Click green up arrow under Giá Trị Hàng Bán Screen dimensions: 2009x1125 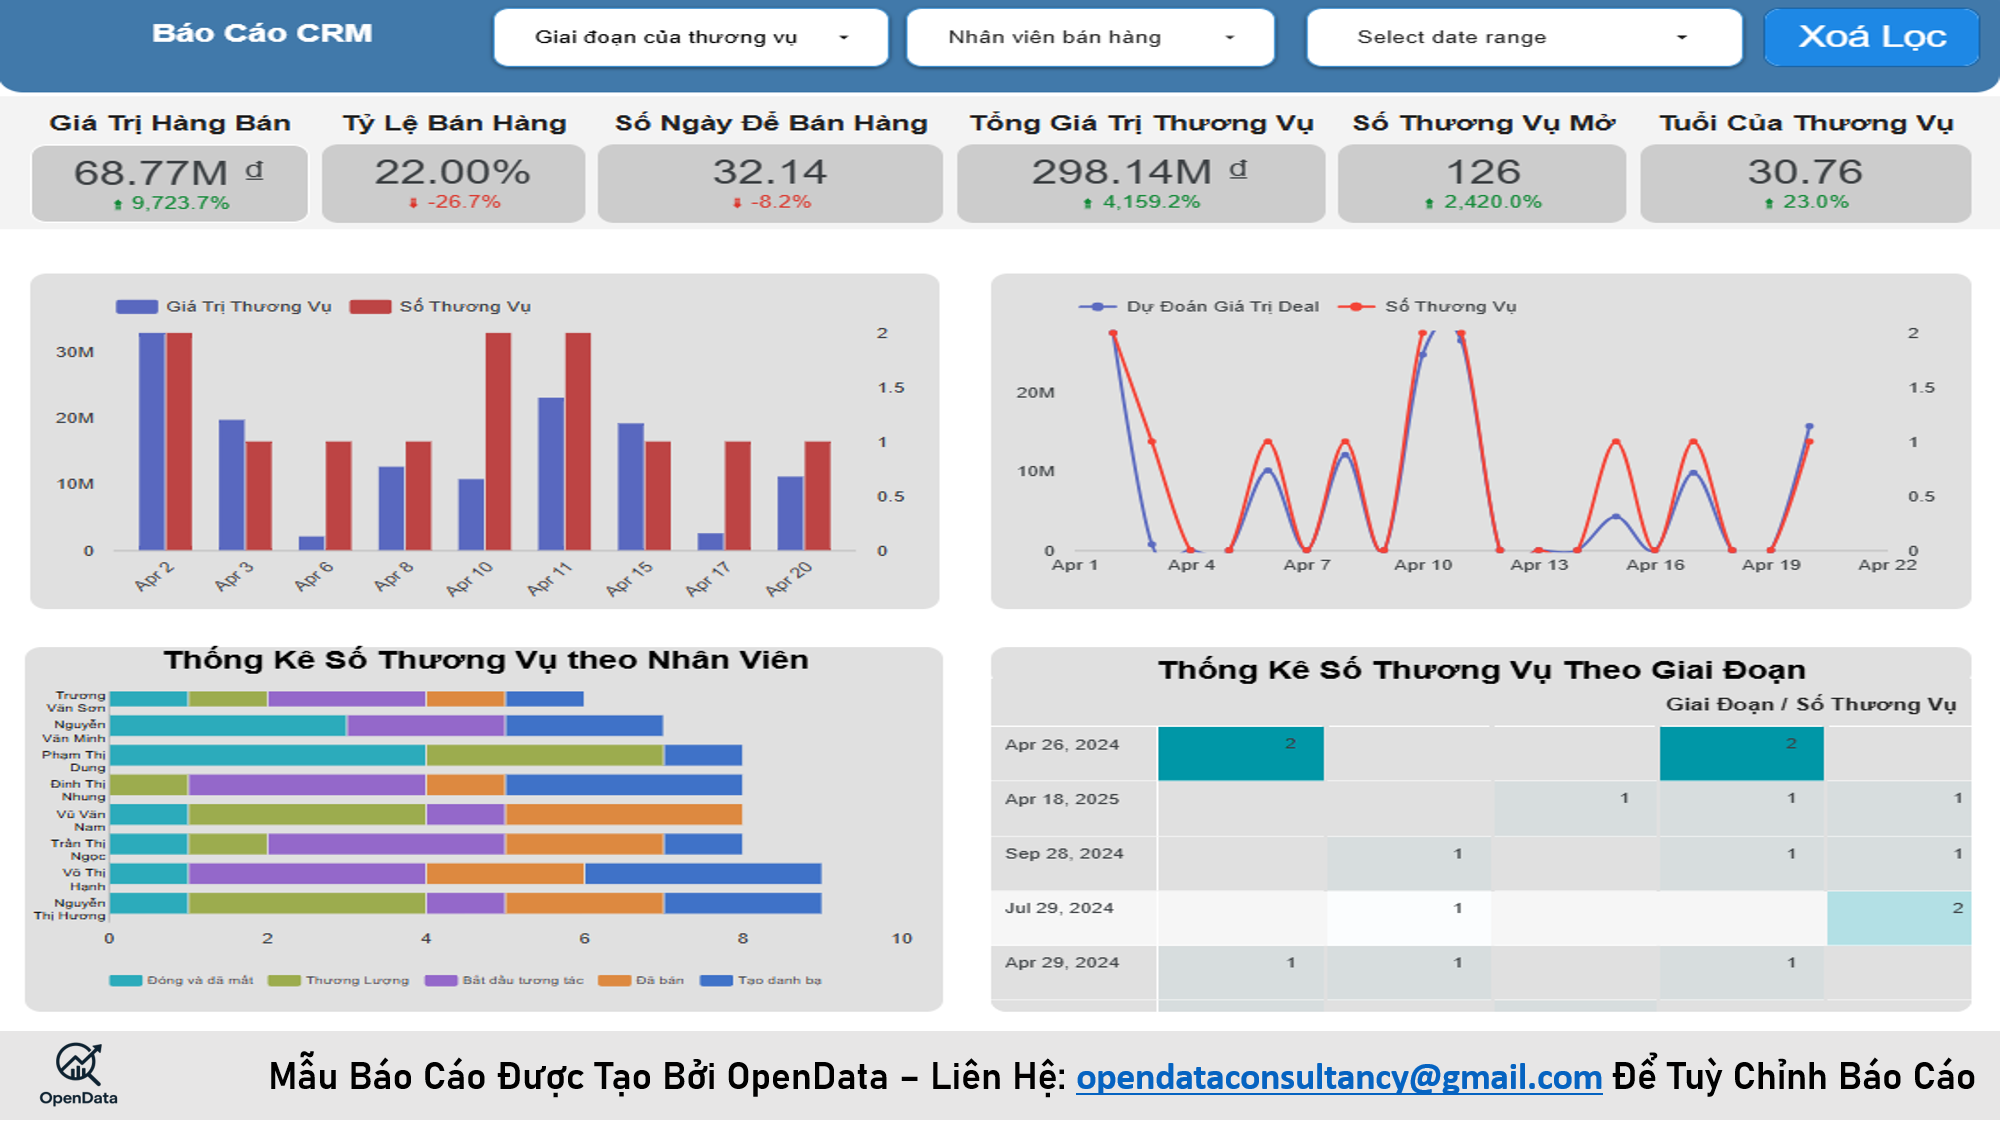point(118,204)
